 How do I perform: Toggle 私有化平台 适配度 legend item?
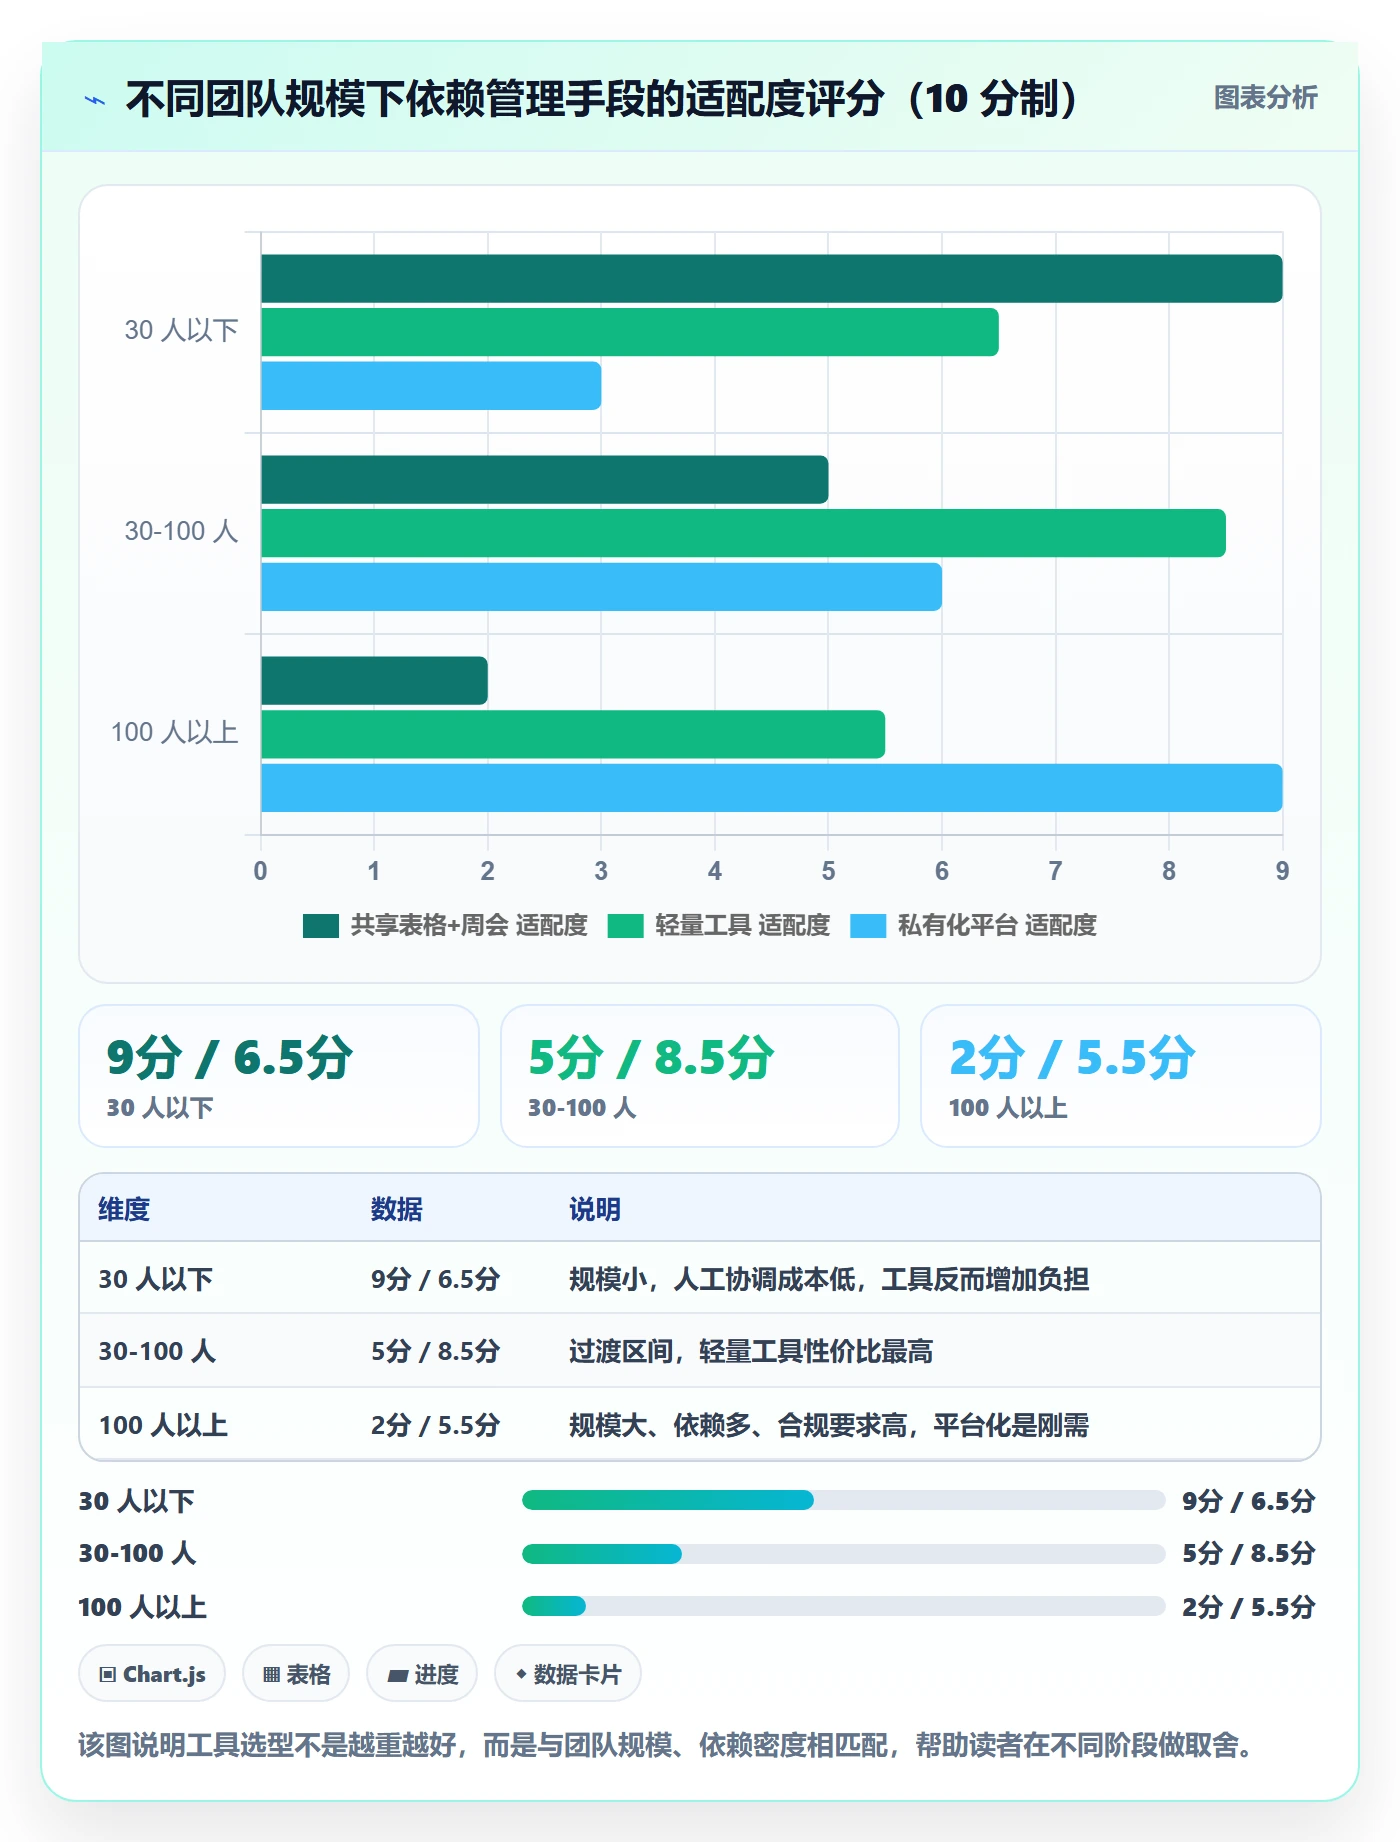click(973, 926)
